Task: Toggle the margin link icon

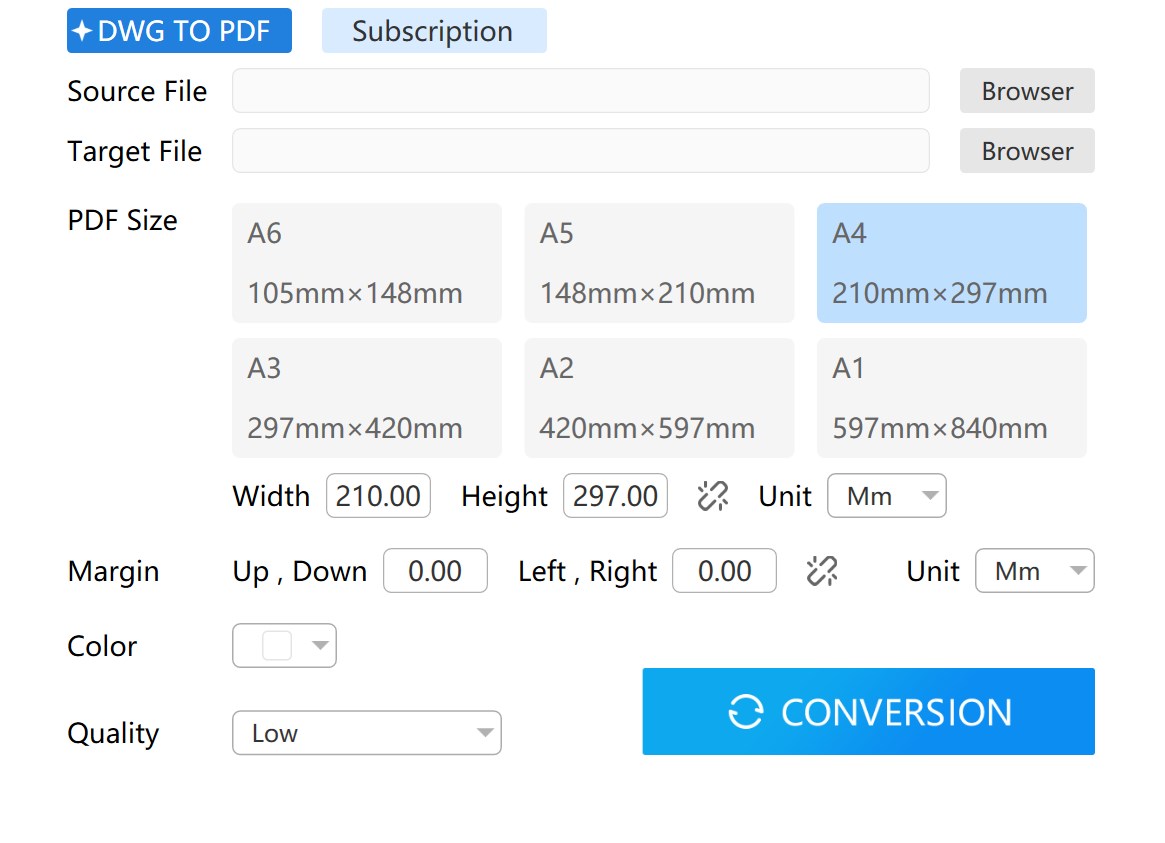Action: (x=821, y=571)
